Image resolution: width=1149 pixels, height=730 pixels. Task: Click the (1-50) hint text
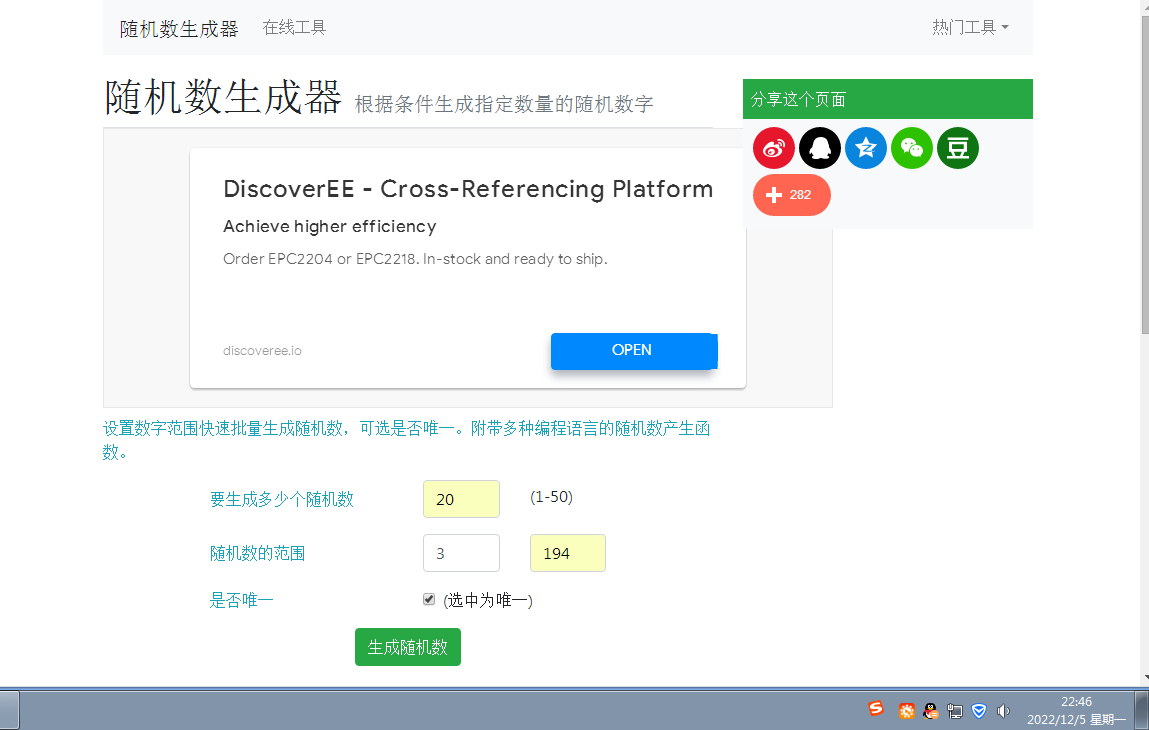tap(551, 497)
